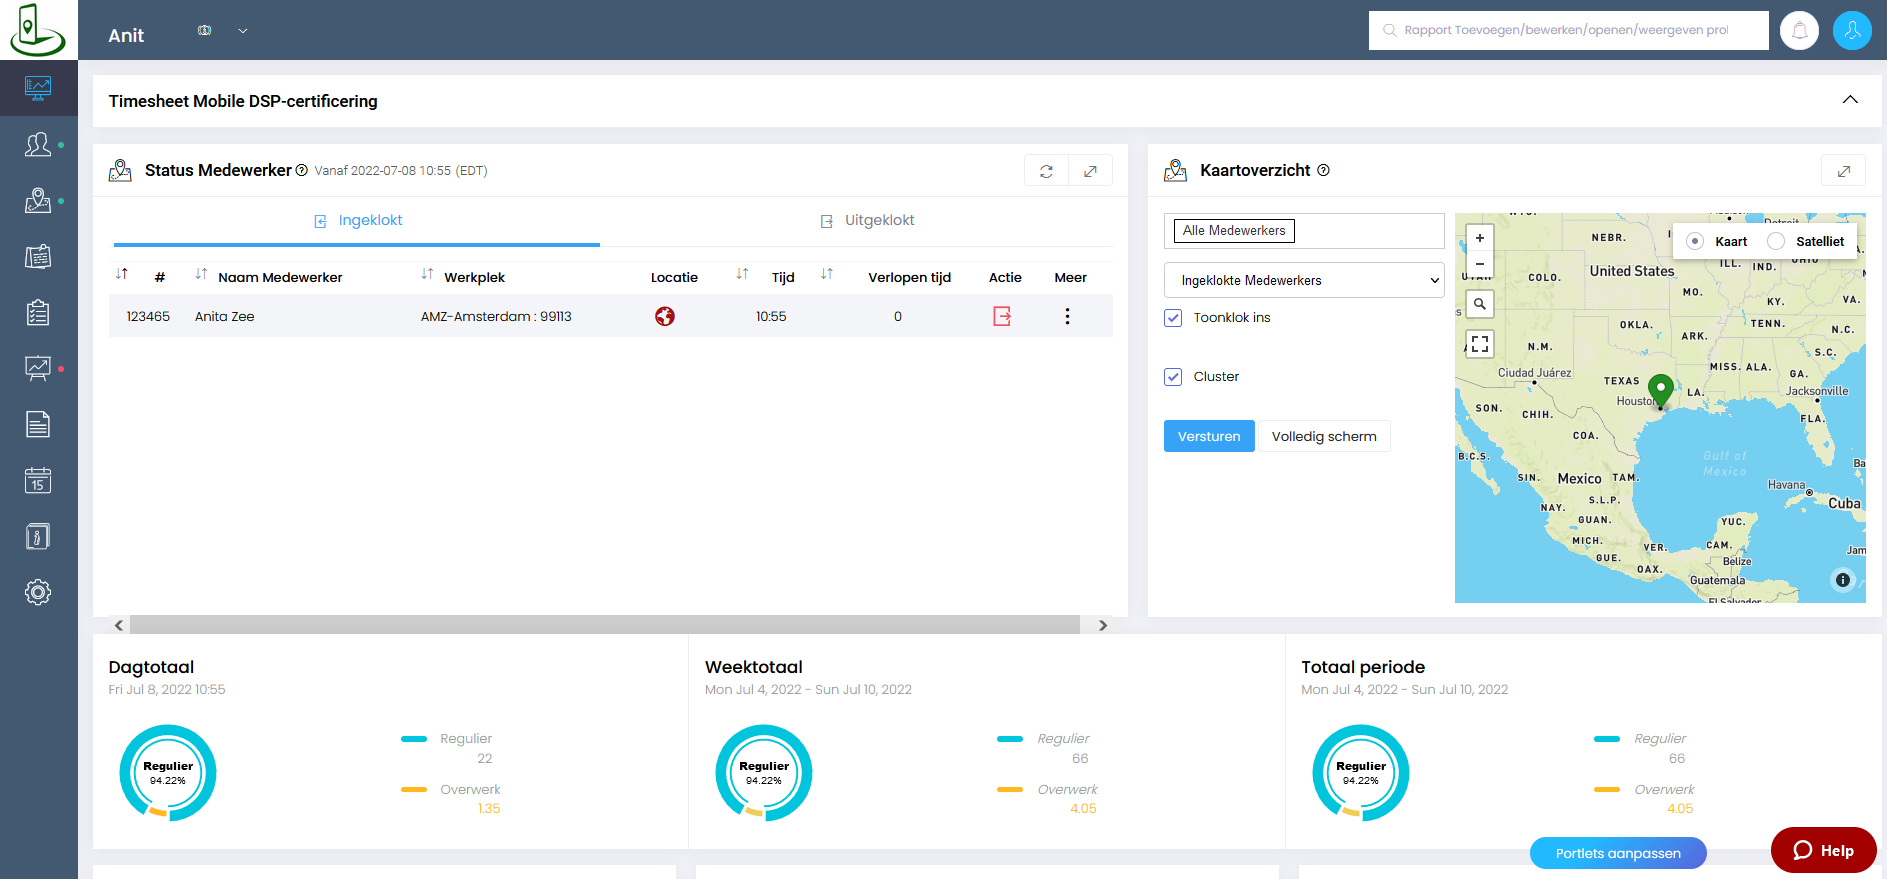This screenshot has width=1887, height=879.
Task: Click the Versturen button
Action: click(x=1208, y=436)
